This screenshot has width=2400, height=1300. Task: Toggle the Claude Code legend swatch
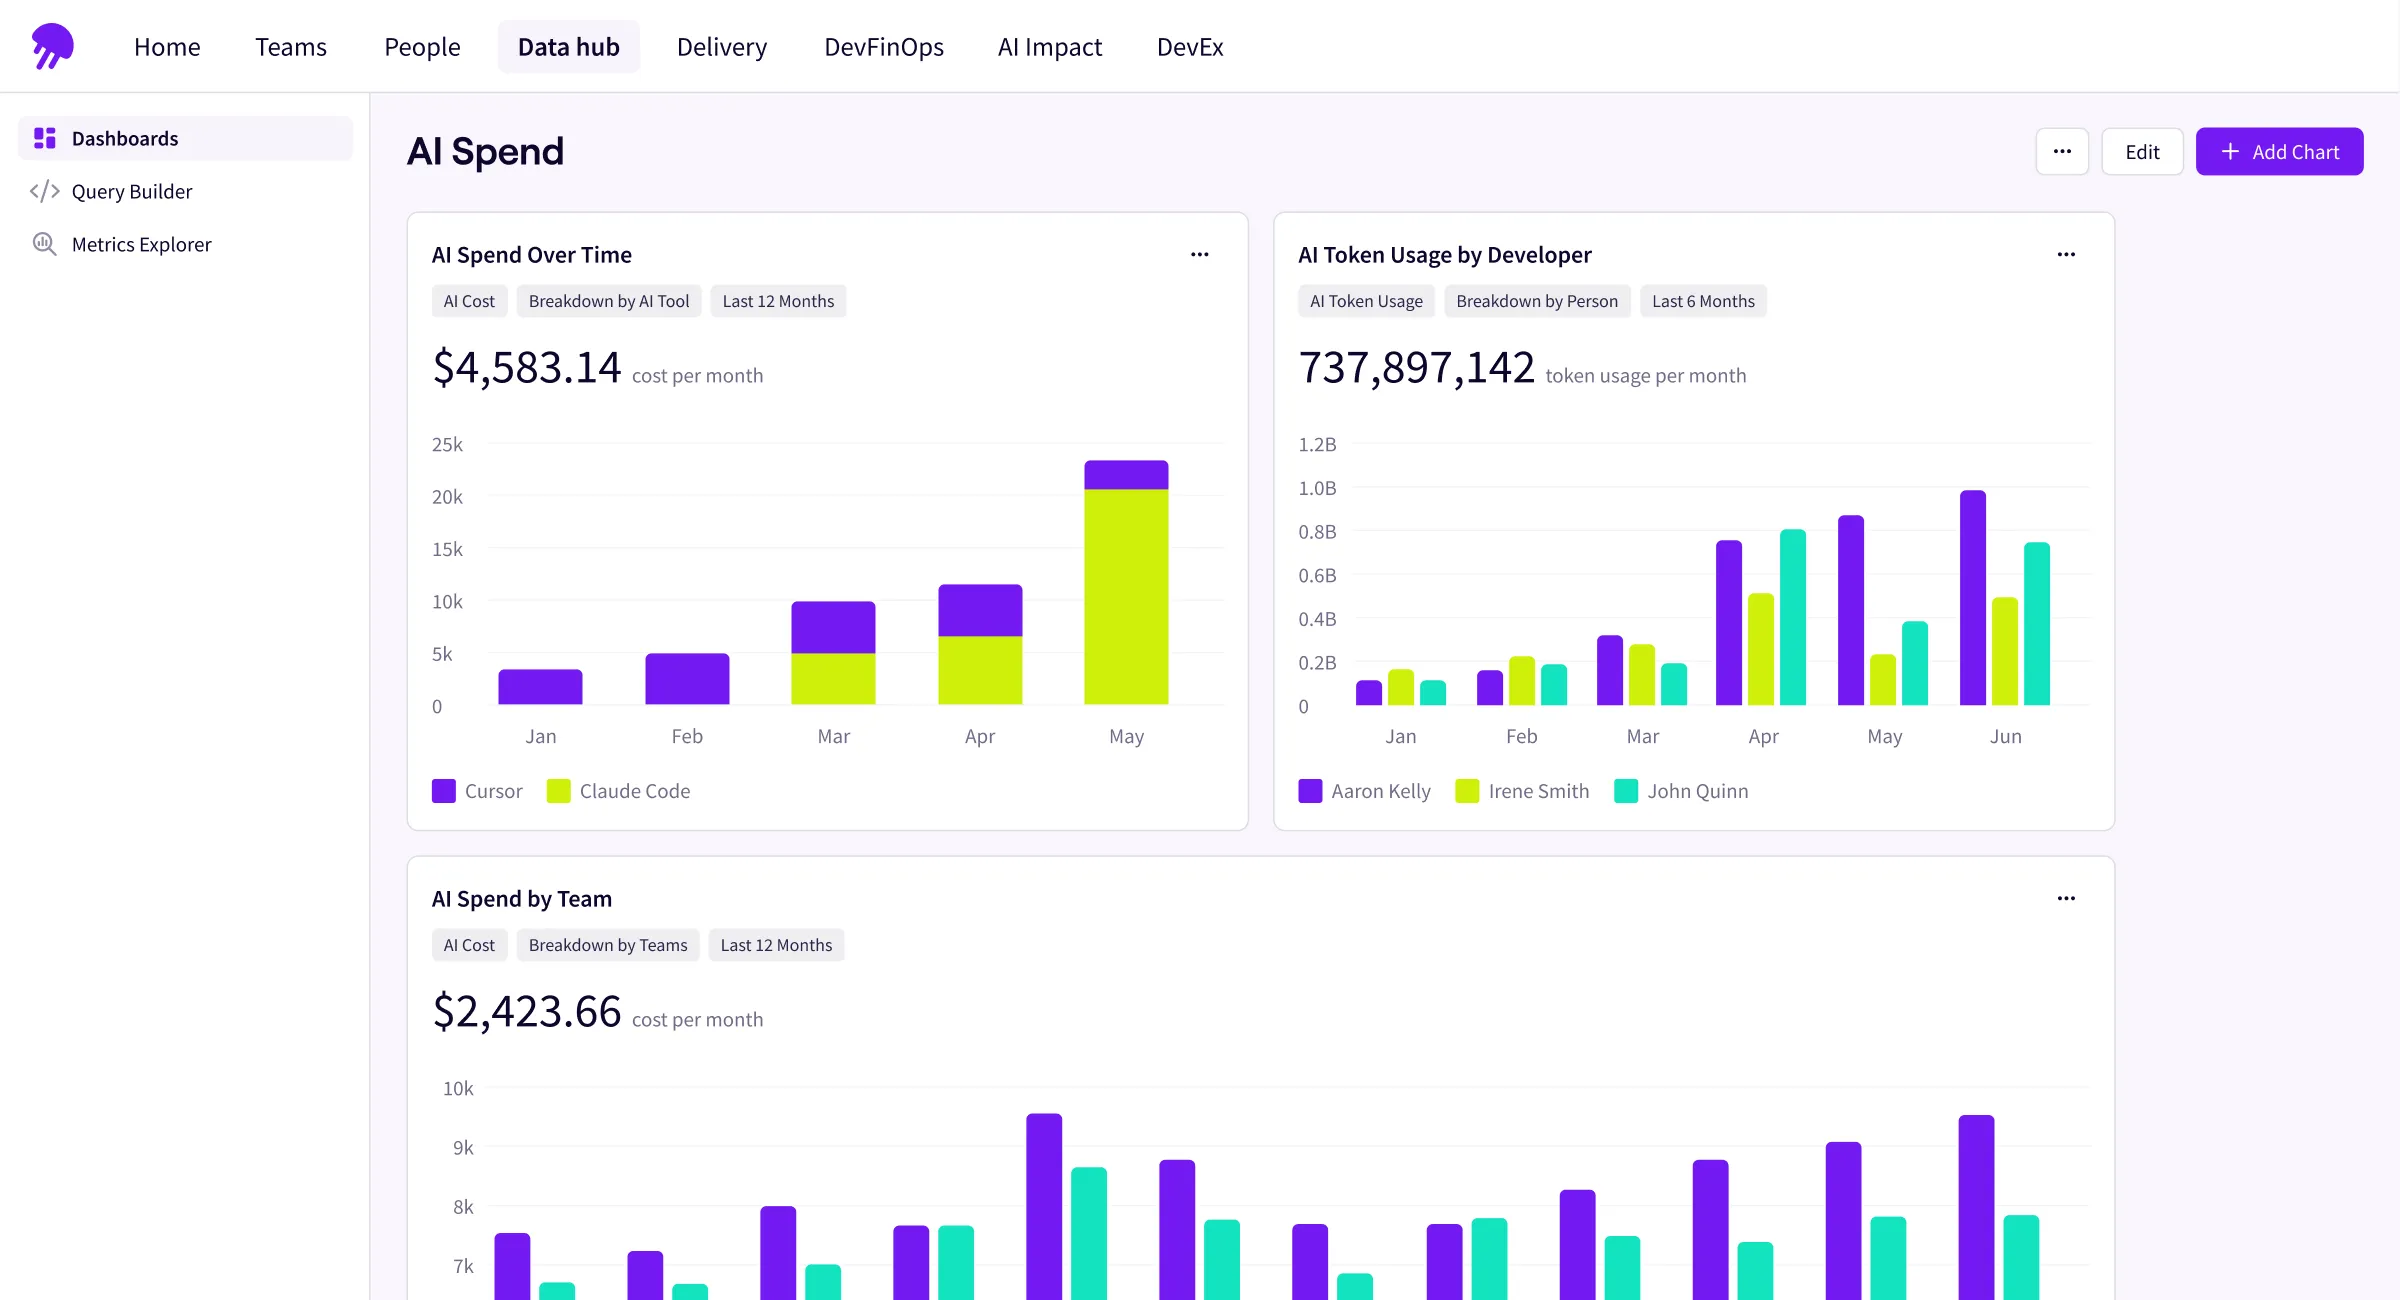(x=559, y=791)
